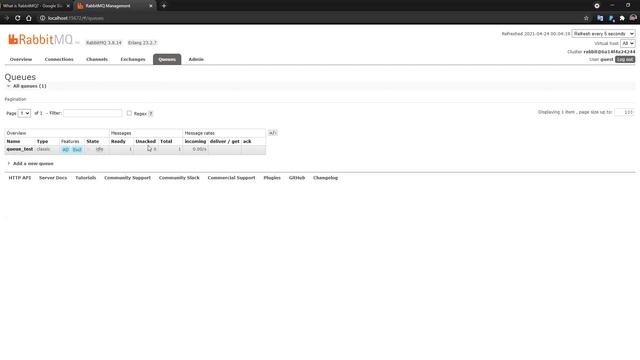Go to the browser home page icon
This screenshot has width=640, height=360.
(x=29, y=18)
